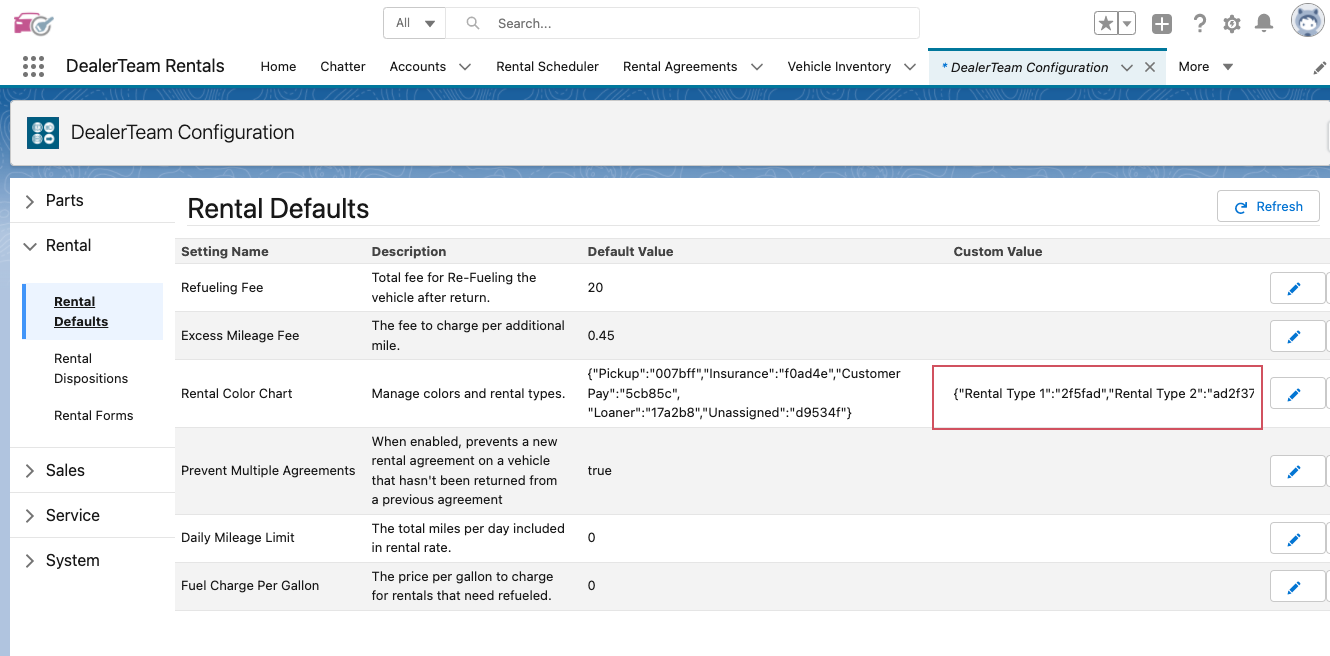This screenshot has height=656, width=1330.
Task: Select Rental Forms in the sidebar
Action: (x=93, y=415)
